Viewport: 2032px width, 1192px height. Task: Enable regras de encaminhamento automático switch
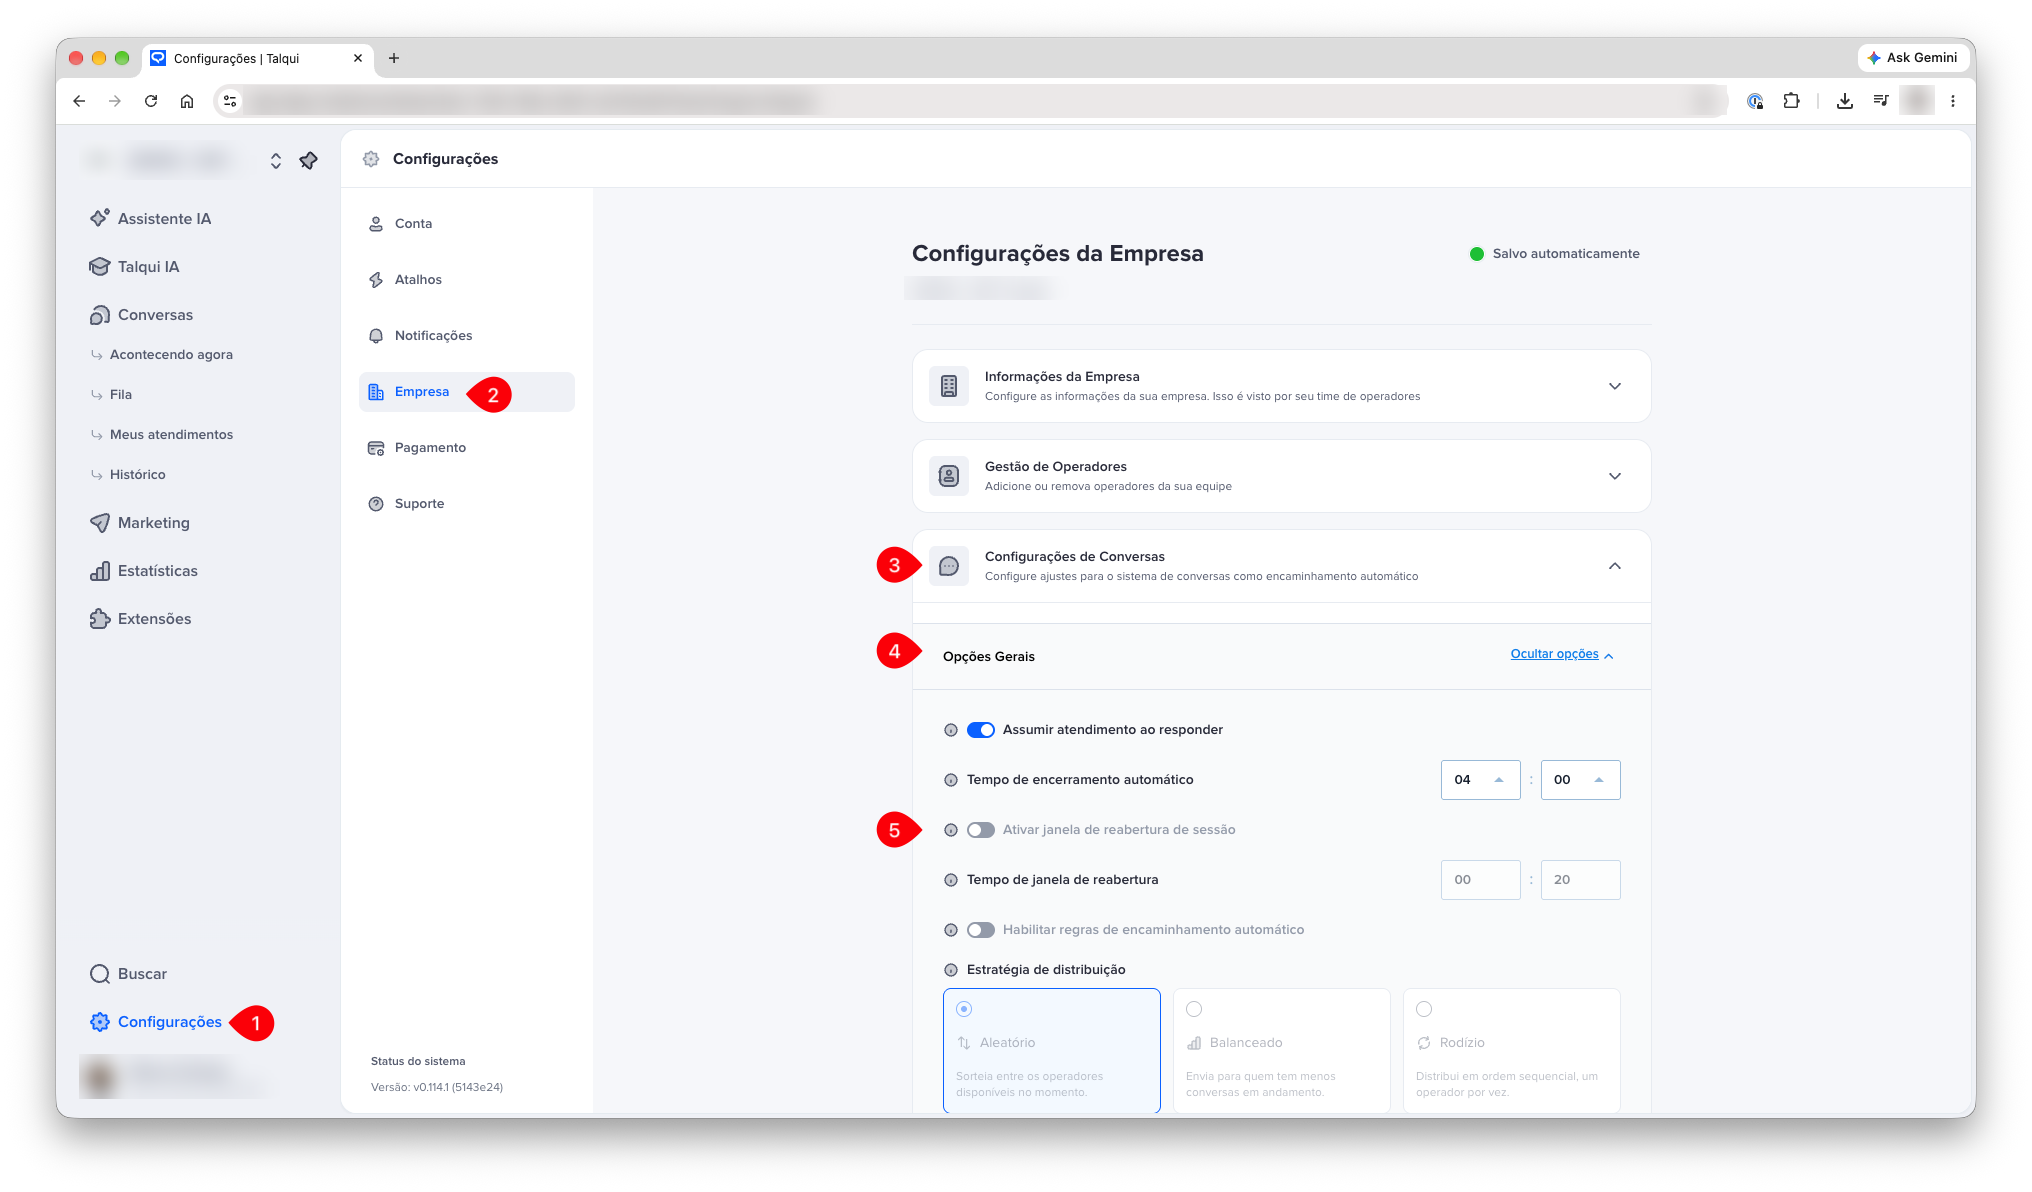[x=981, y=930]
